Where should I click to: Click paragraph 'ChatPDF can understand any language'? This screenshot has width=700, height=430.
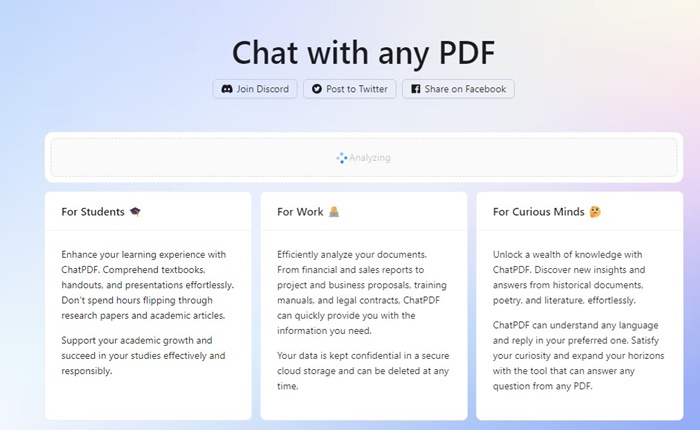(579, 355)
